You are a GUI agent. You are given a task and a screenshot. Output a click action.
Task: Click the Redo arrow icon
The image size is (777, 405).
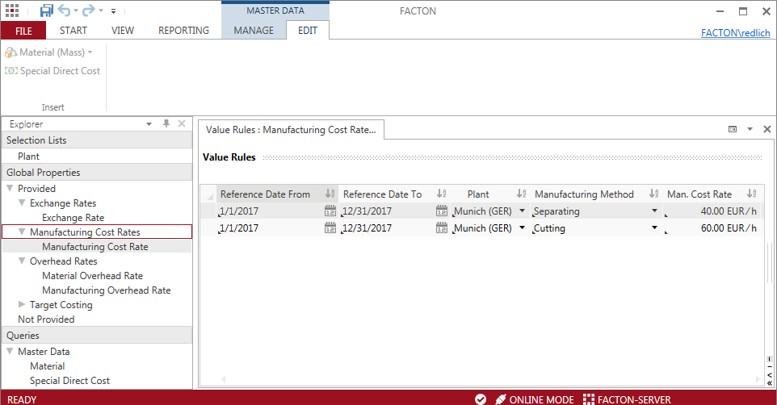tap(89, 10)
